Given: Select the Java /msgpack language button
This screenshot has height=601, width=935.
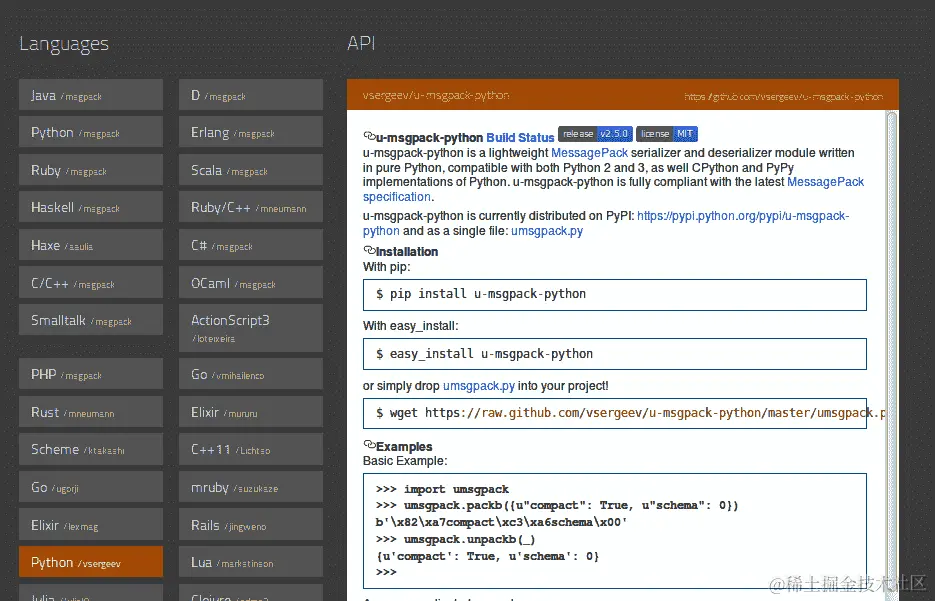Looking at the screenshot, I should 91,95.
